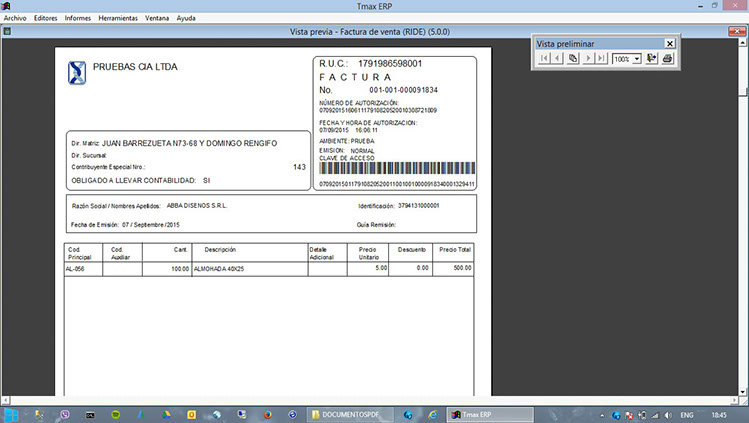
Task: Jump to last page of preview
Action: click(x=602, y=59)
